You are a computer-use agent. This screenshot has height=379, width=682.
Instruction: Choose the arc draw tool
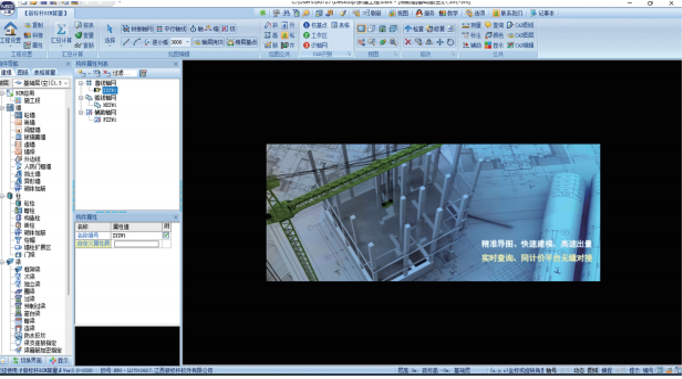point(137,42)
